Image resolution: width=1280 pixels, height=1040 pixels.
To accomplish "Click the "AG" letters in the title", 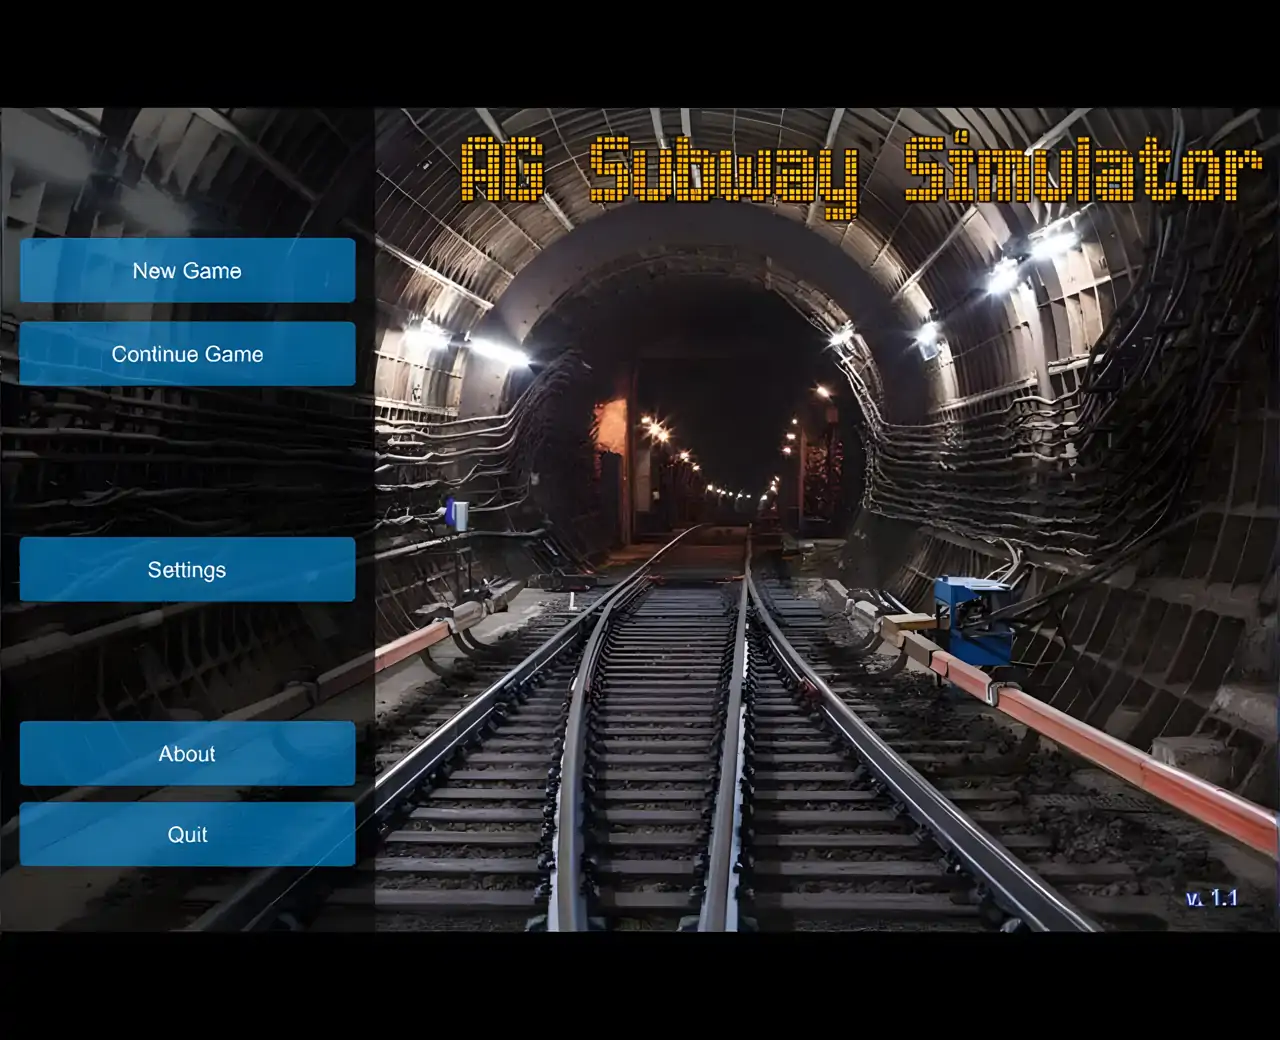I will point(502,170).
